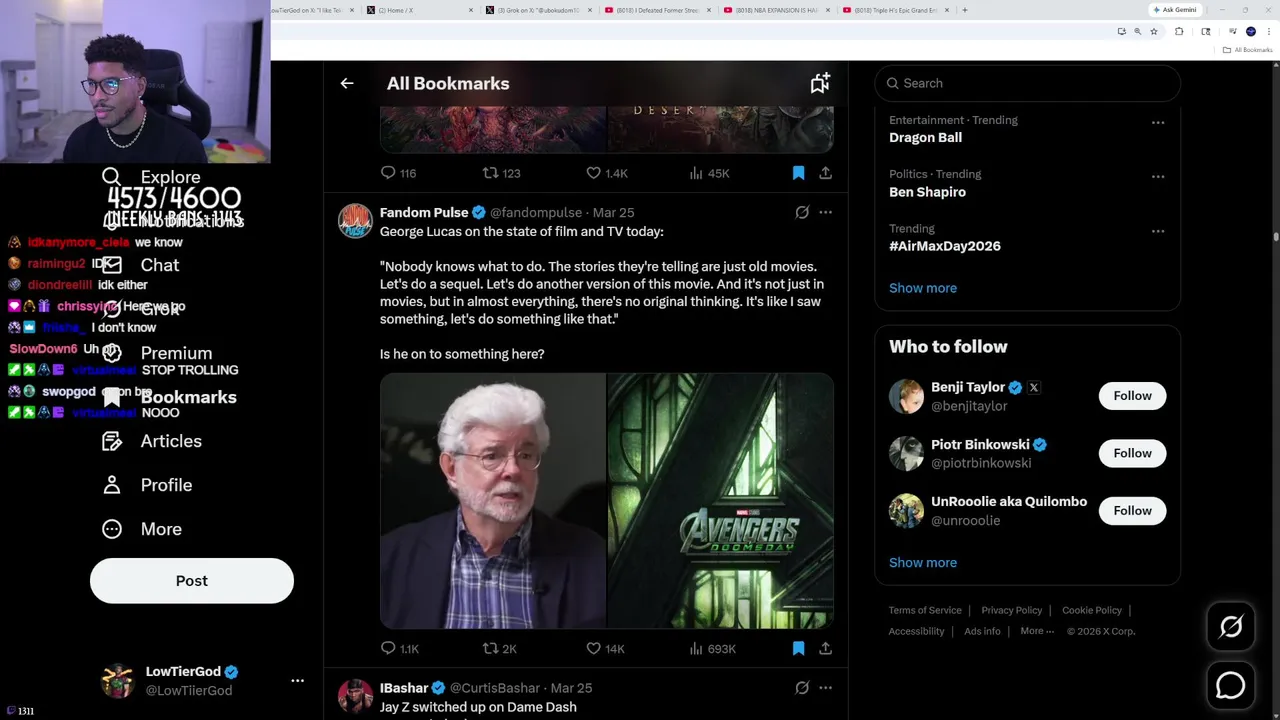
Task: Open More in the sidebar
Action: click(x=142, y=529)
